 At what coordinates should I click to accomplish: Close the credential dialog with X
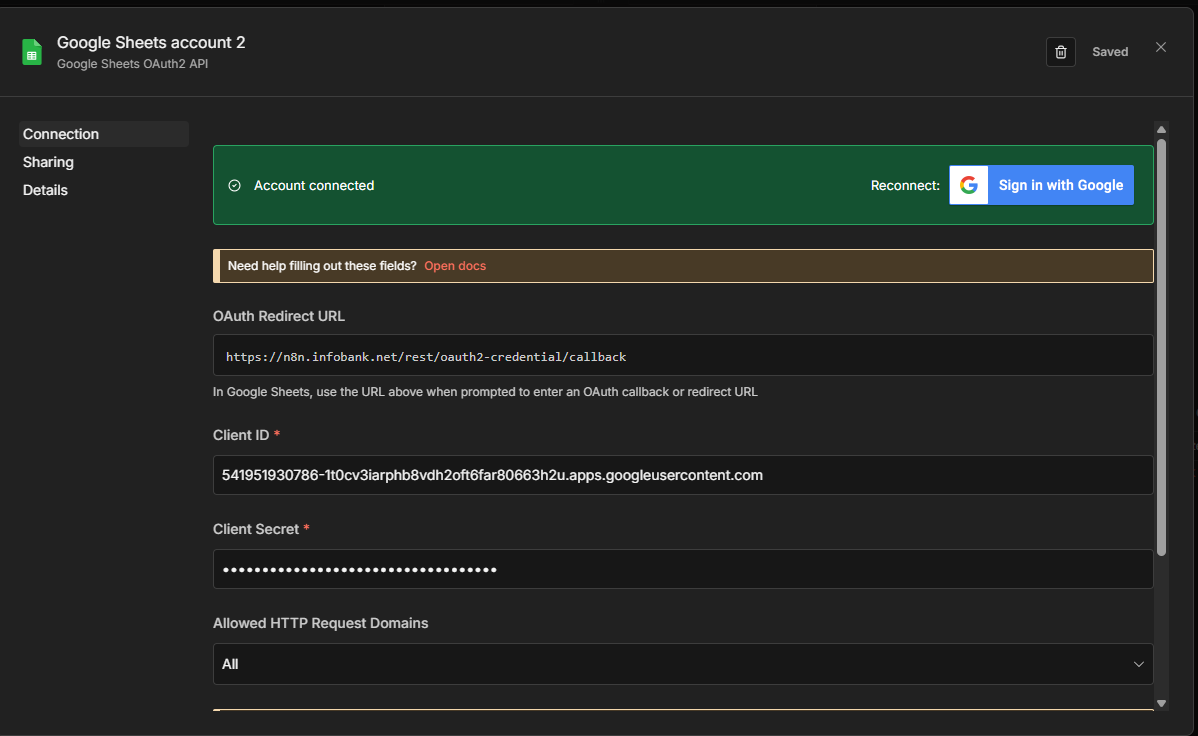(1160, 47)
